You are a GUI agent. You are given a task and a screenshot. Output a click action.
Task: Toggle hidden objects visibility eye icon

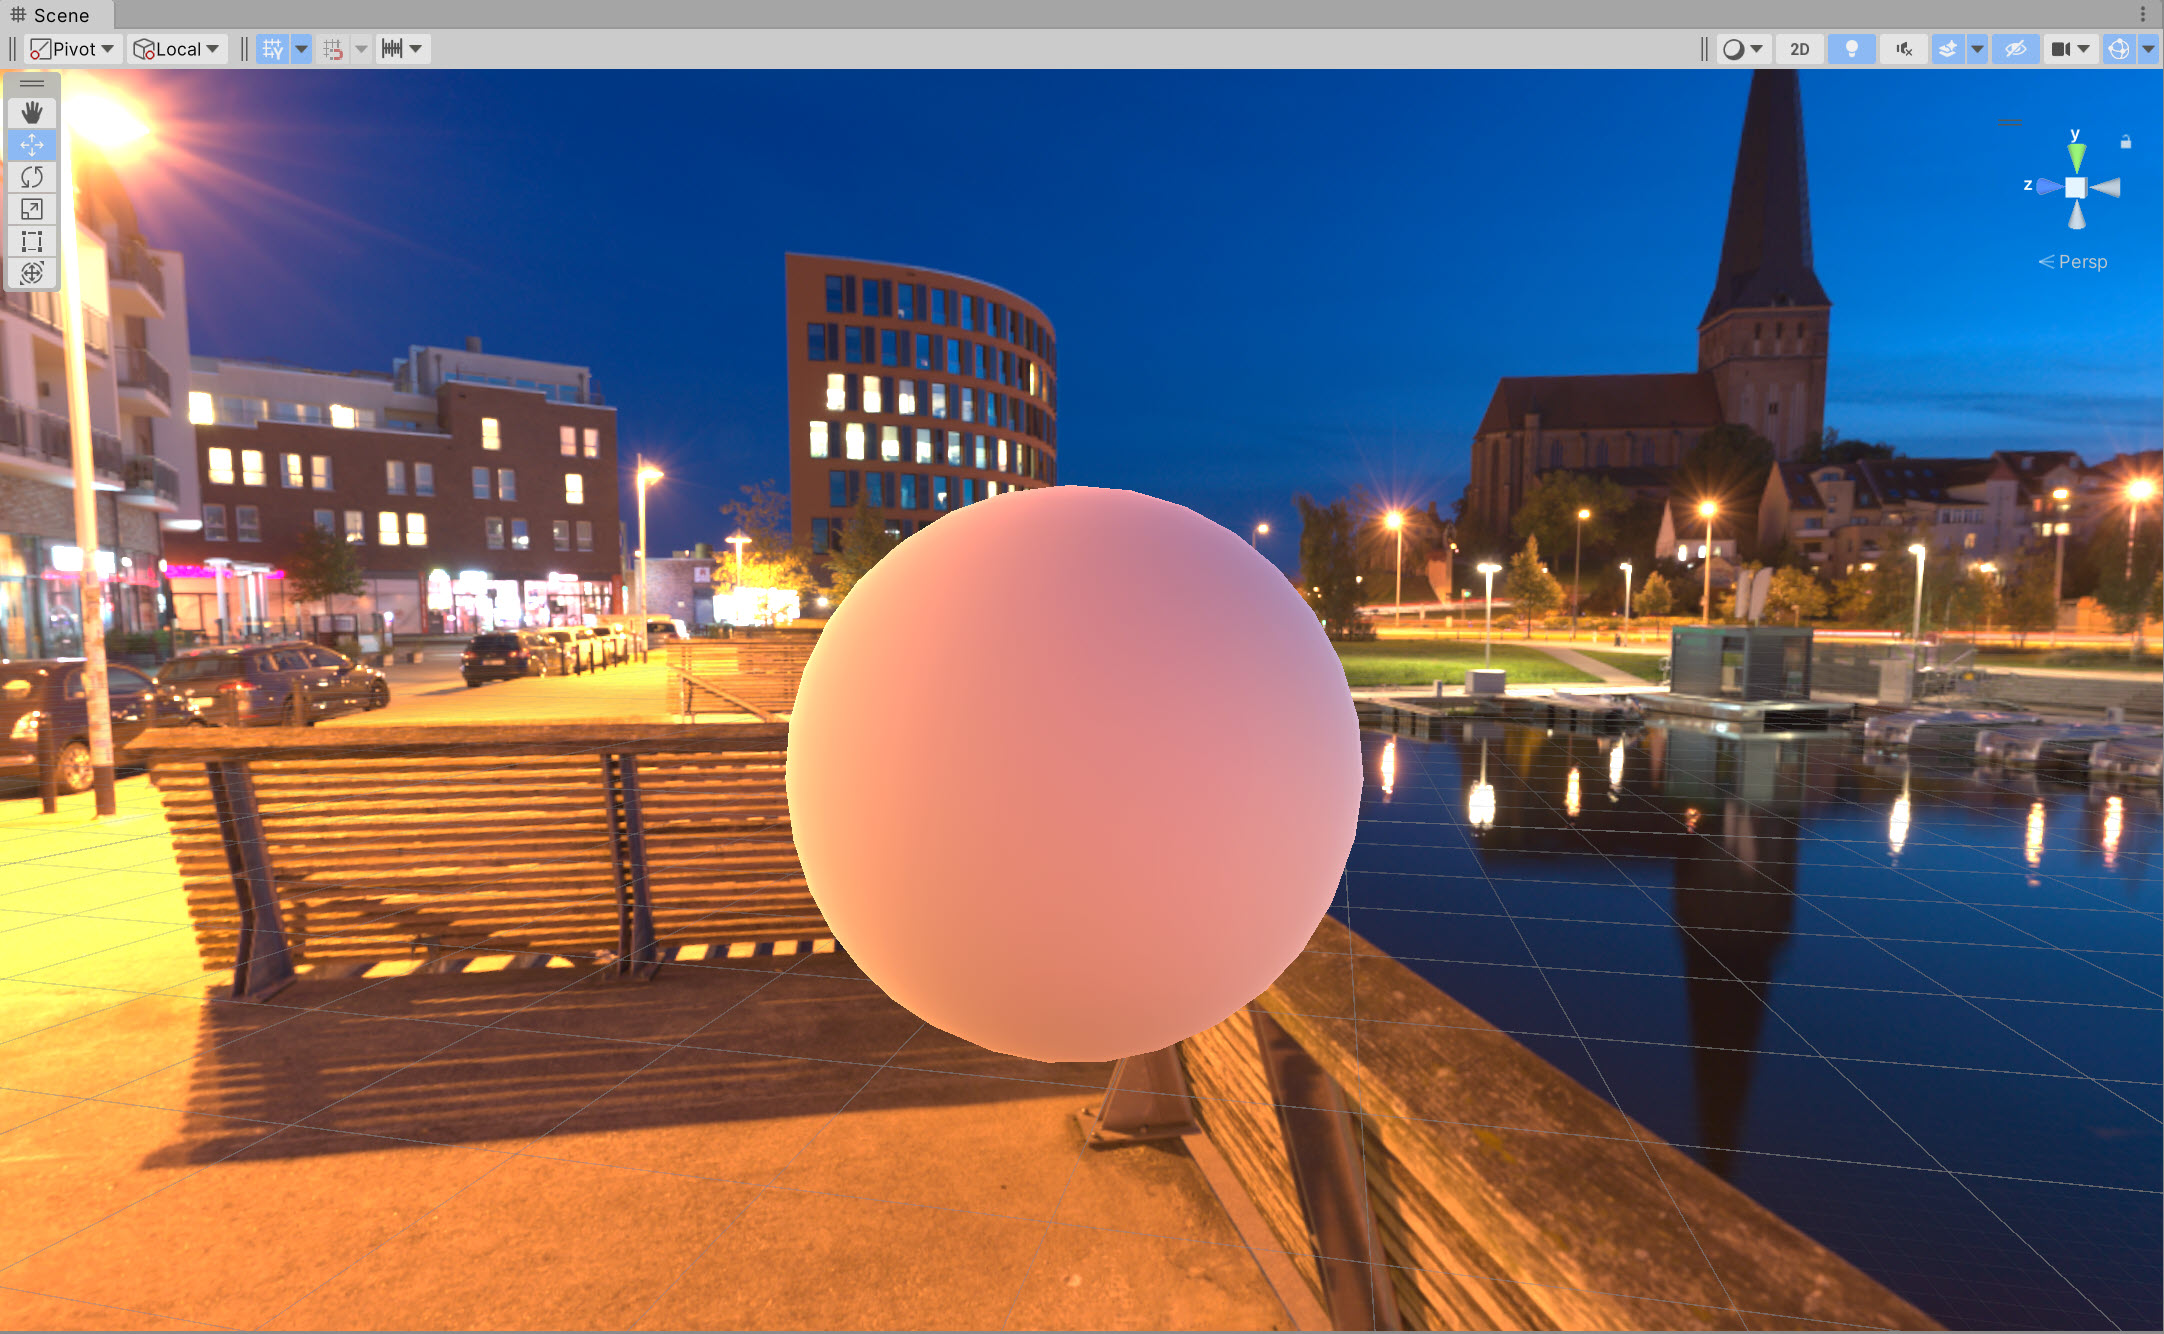point(2015,49)
